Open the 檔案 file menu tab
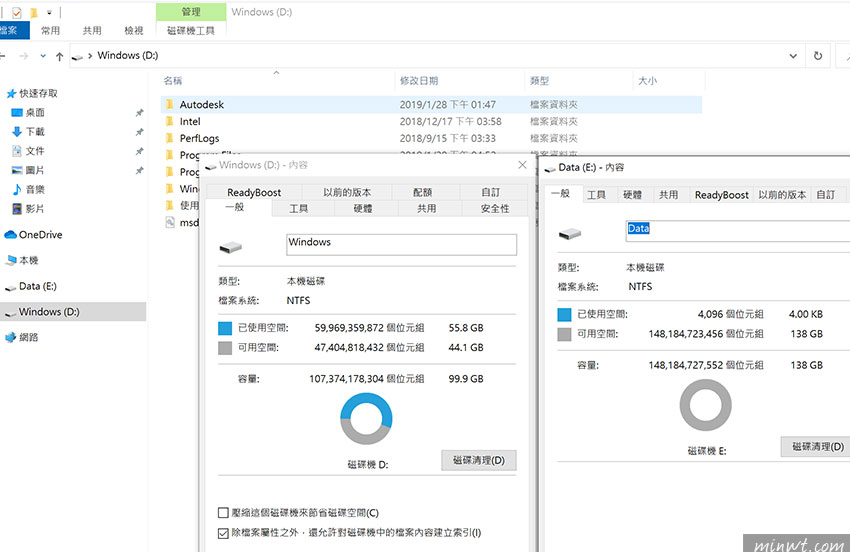The height and width of the screenshot is (552, 850). (x=10, y=30)
